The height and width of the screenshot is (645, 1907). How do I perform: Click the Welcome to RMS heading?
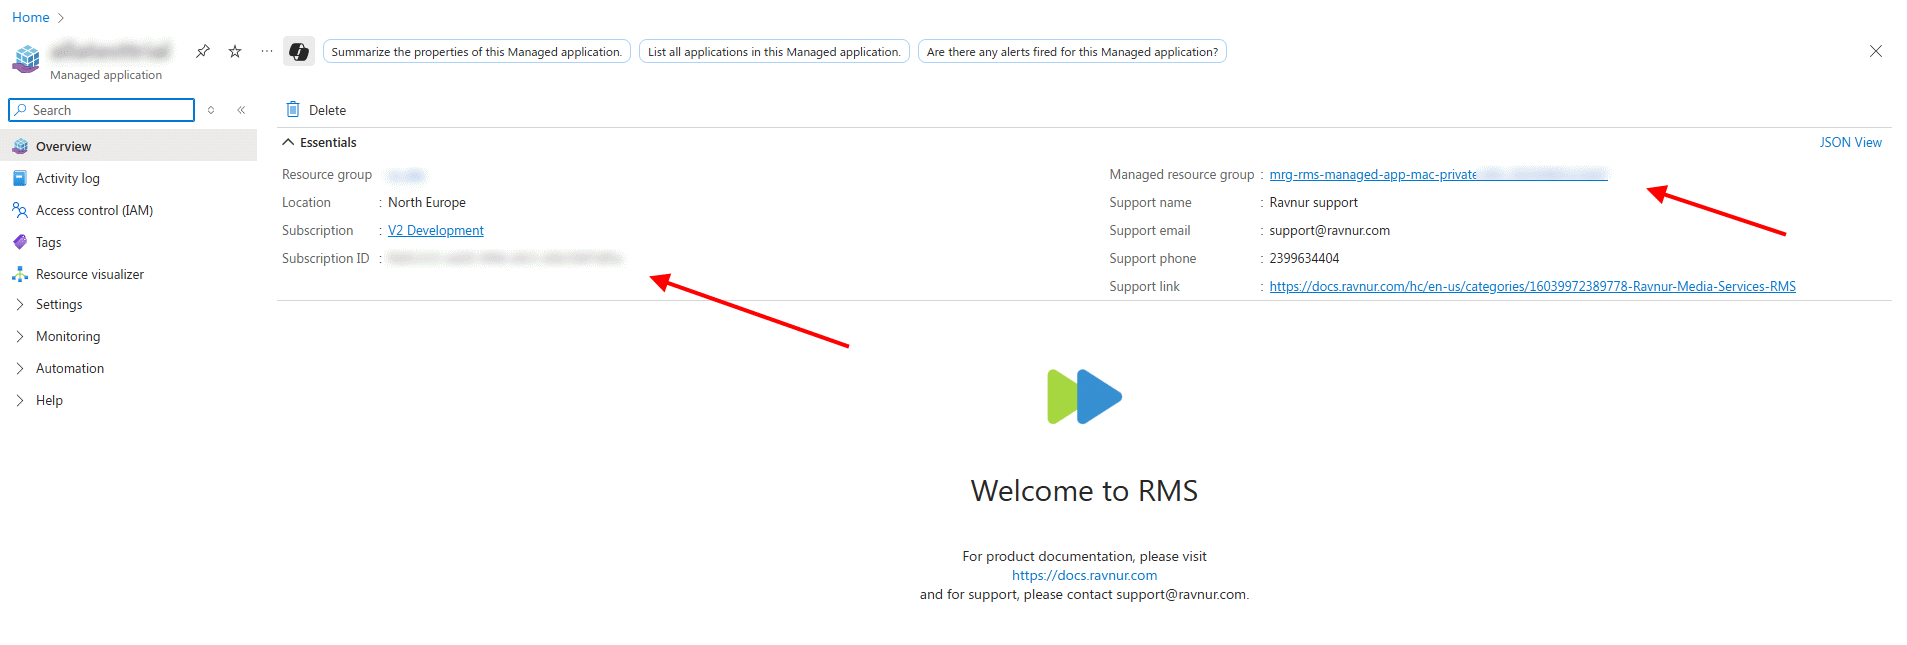[x=1084, y=490]
